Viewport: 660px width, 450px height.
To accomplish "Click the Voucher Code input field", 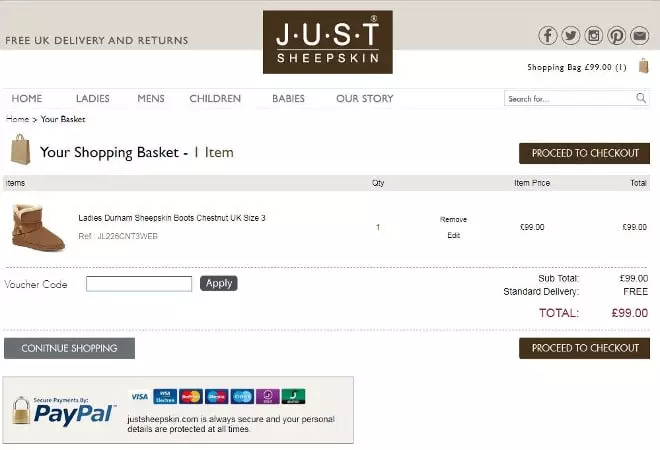I will [x=139, y=284].
